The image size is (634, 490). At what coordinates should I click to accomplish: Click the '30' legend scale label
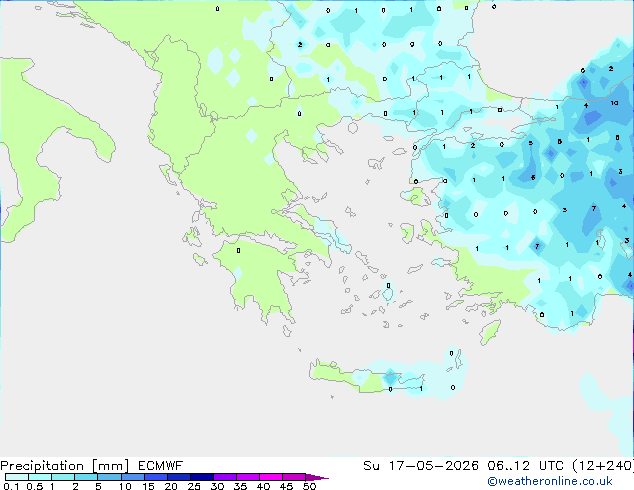click(x=217, y=486)
